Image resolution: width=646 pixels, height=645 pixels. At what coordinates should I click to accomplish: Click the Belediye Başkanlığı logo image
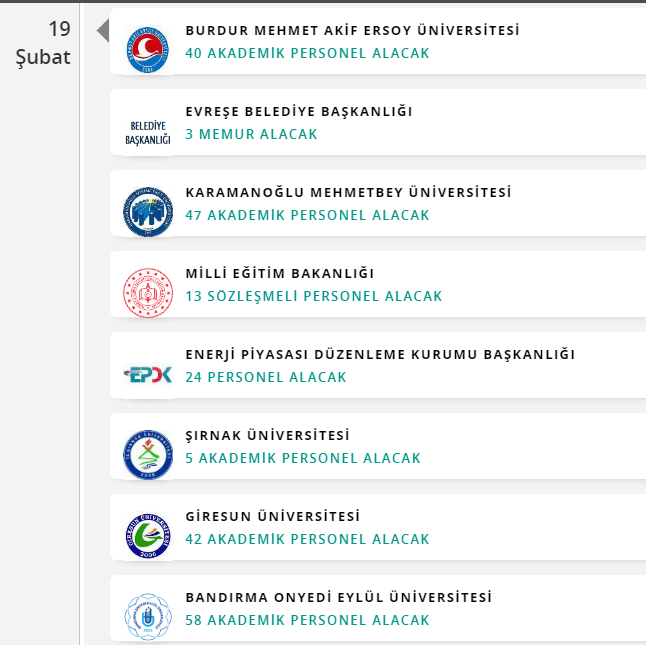point(148,133)
